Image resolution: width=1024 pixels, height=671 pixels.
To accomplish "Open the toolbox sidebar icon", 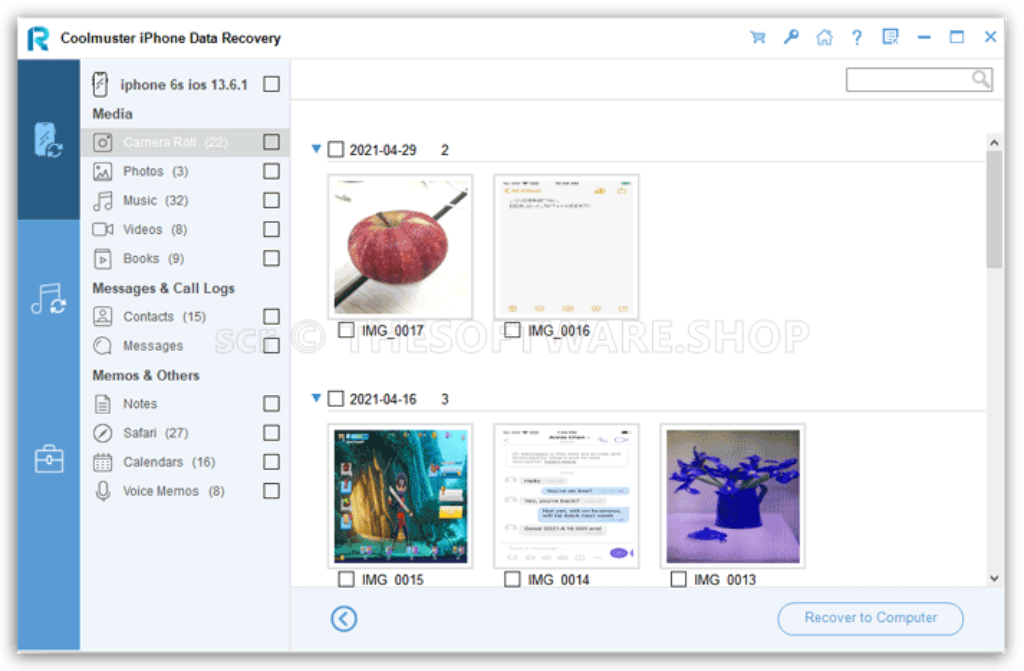I will pos(48,459).
